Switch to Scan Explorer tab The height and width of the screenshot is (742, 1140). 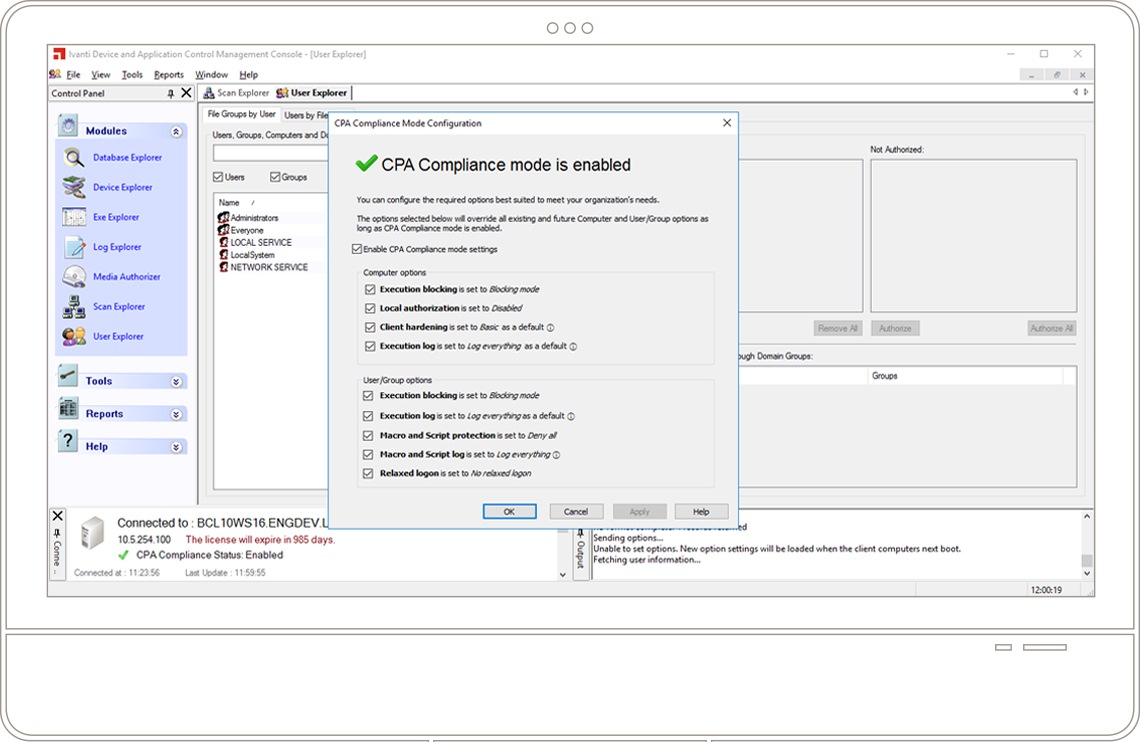click(x=236, y=93)
